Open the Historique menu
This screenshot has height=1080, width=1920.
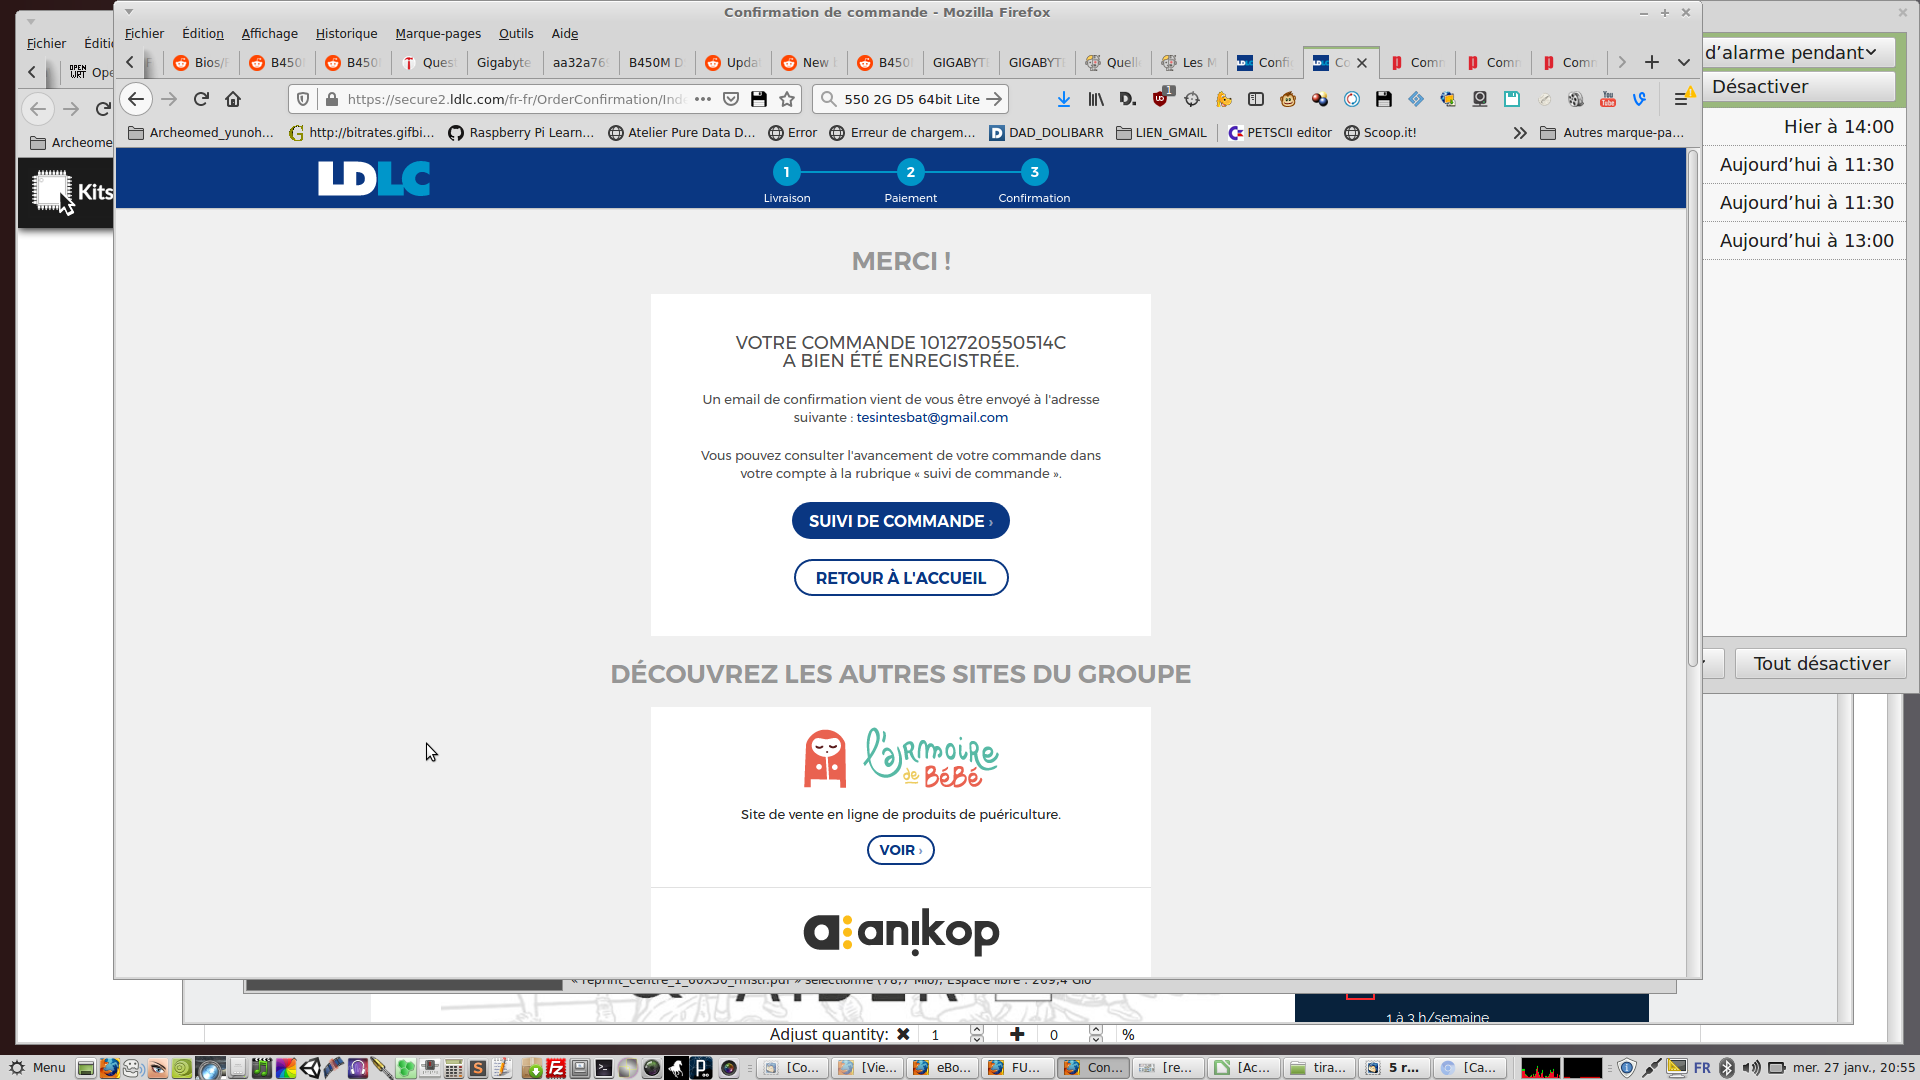346,33
